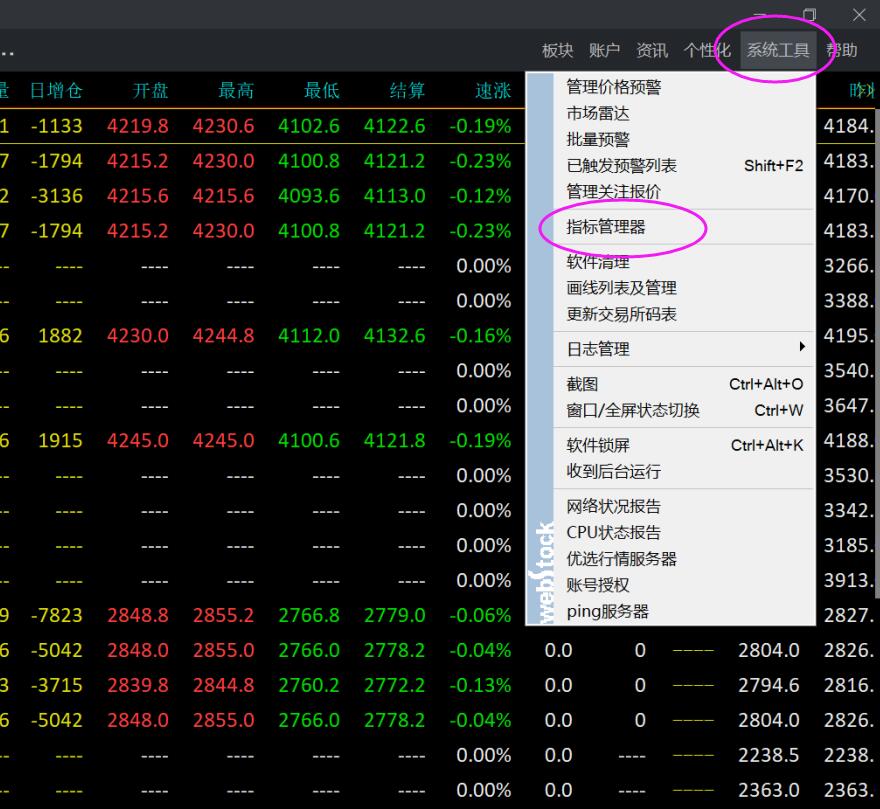Click the 最高 value 2855.2
Image resolution: width=880 pixels, height=809 pixels.
point(223,616)
